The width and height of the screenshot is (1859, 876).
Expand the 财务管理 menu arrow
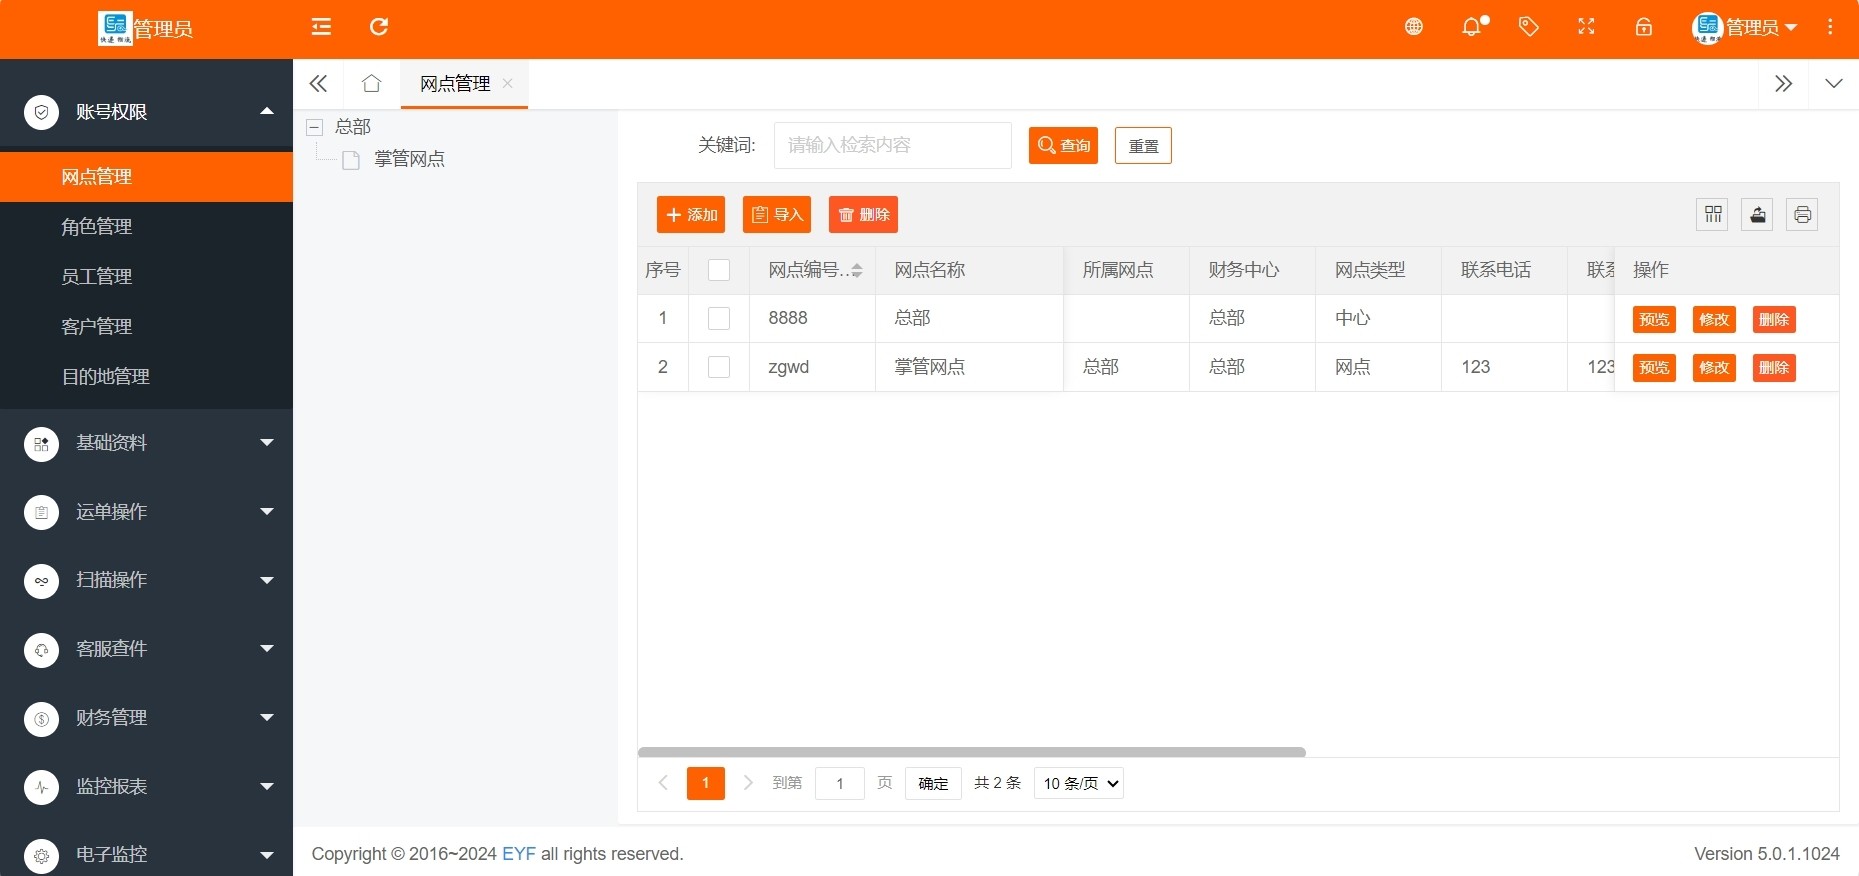pos(267,717)
